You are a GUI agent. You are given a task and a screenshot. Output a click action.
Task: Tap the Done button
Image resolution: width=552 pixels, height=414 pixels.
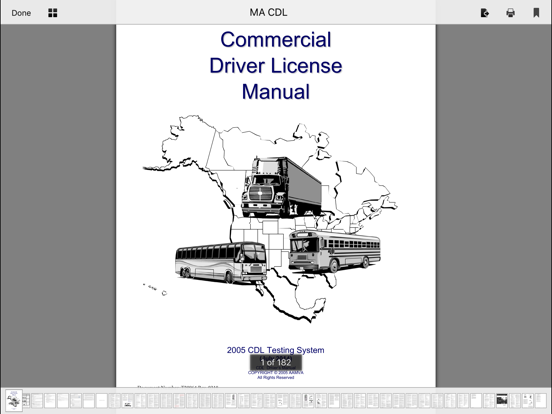pyautogui.click(x=21, y=13)
